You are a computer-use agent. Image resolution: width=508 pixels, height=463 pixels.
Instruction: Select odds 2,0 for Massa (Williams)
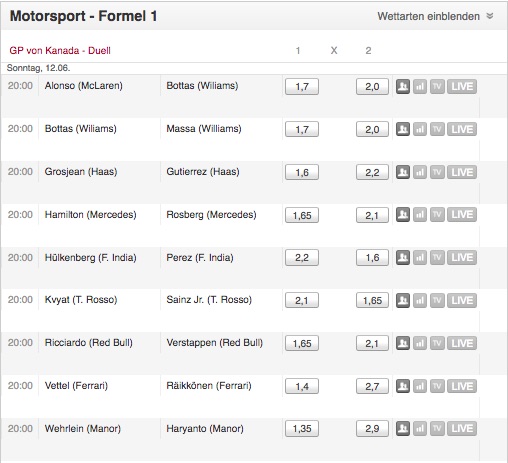click(372, 129)
